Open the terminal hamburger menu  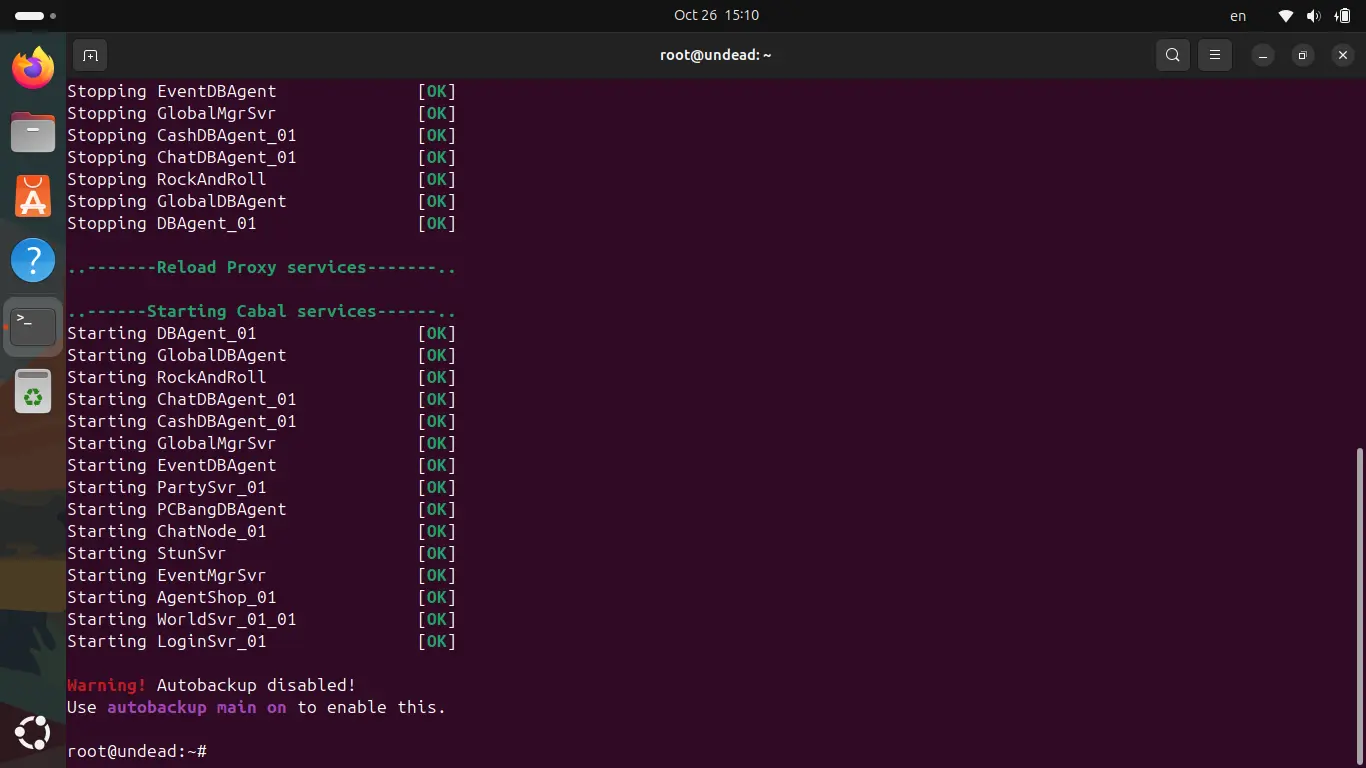(1215, 55)
